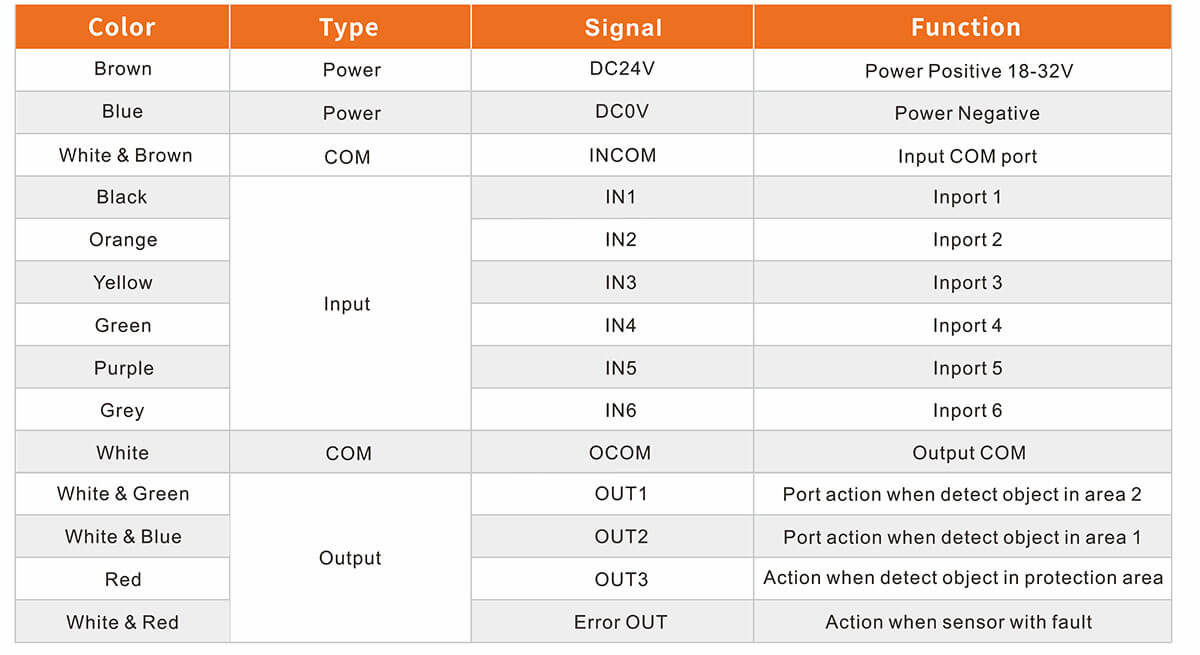Select the OCOM signal cell
The image size is (1200, 655).
[620, 453]
